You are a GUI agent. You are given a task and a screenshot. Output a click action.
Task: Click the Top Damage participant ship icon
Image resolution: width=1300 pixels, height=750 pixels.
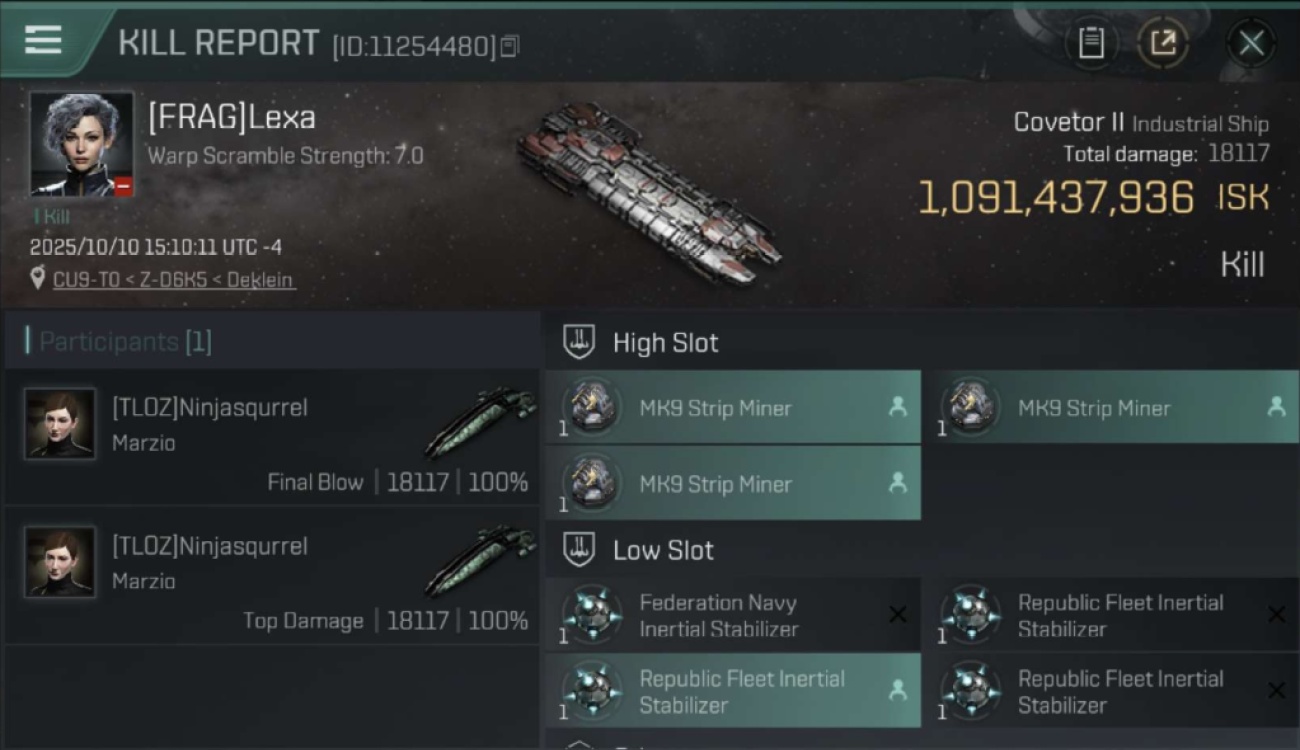coord(480,562)
